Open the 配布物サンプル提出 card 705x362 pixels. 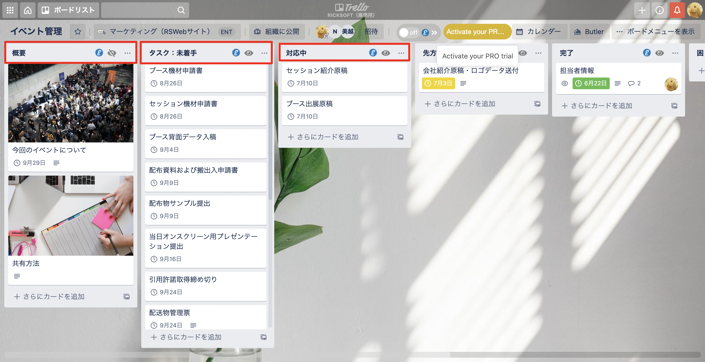(x=205, y=210)
